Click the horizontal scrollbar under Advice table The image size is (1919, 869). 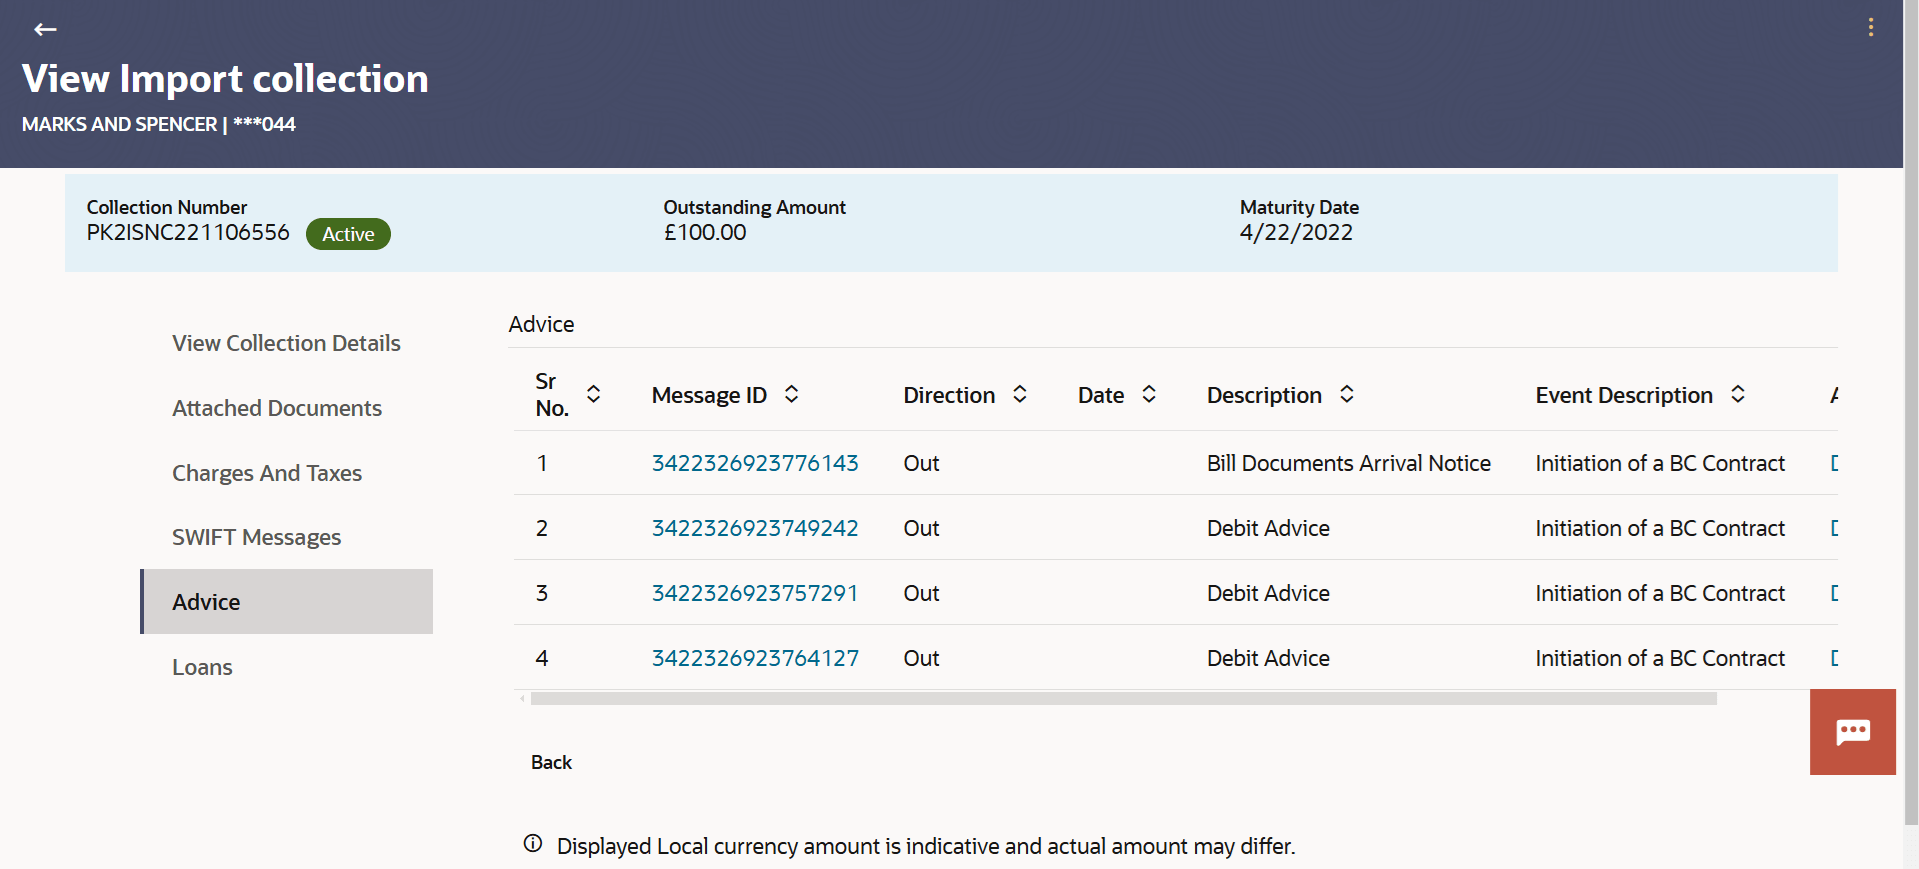1123,699
